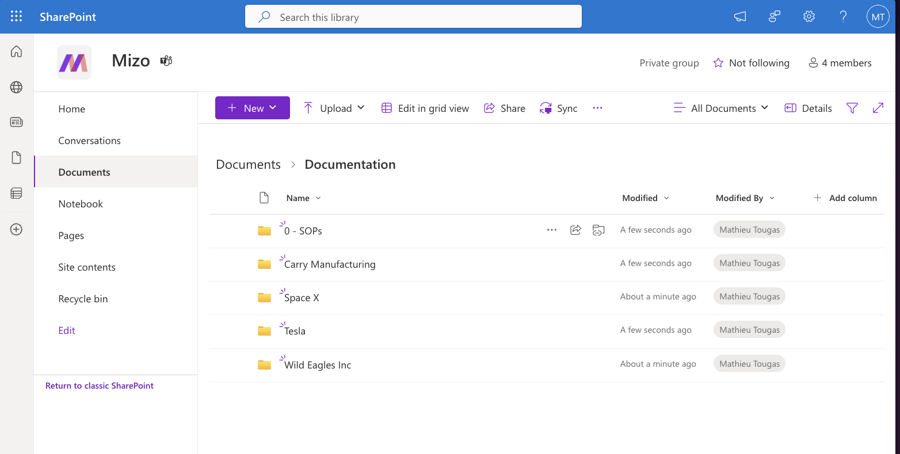The width and height of the screenshot is (900, 454).
Task: Open the app launcher waffle icon
Action: pos(17,17)
